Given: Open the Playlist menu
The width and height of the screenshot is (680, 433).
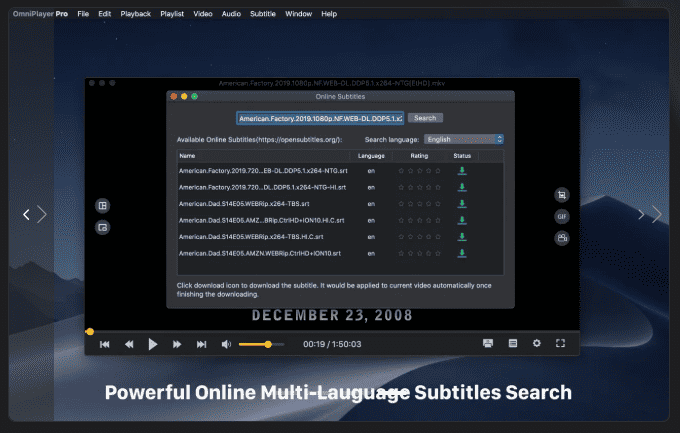Looking at the screenshot, I should coord(172,14).
